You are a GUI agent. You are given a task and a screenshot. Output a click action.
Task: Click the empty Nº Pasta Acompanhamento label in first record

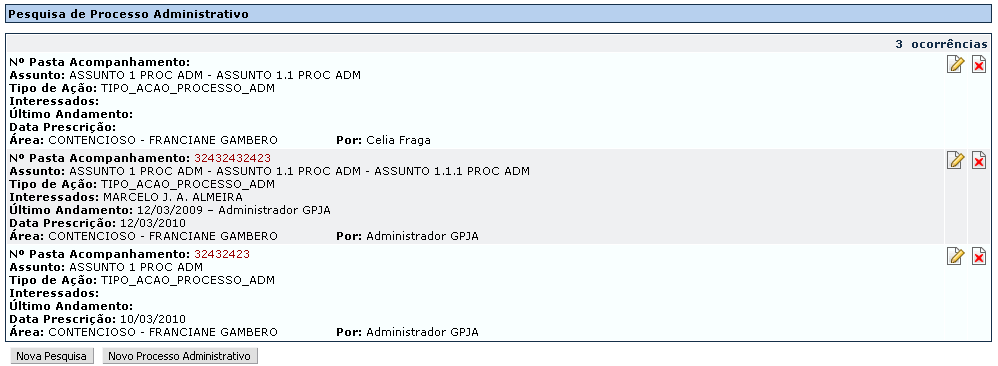click(x=100, y=62)
